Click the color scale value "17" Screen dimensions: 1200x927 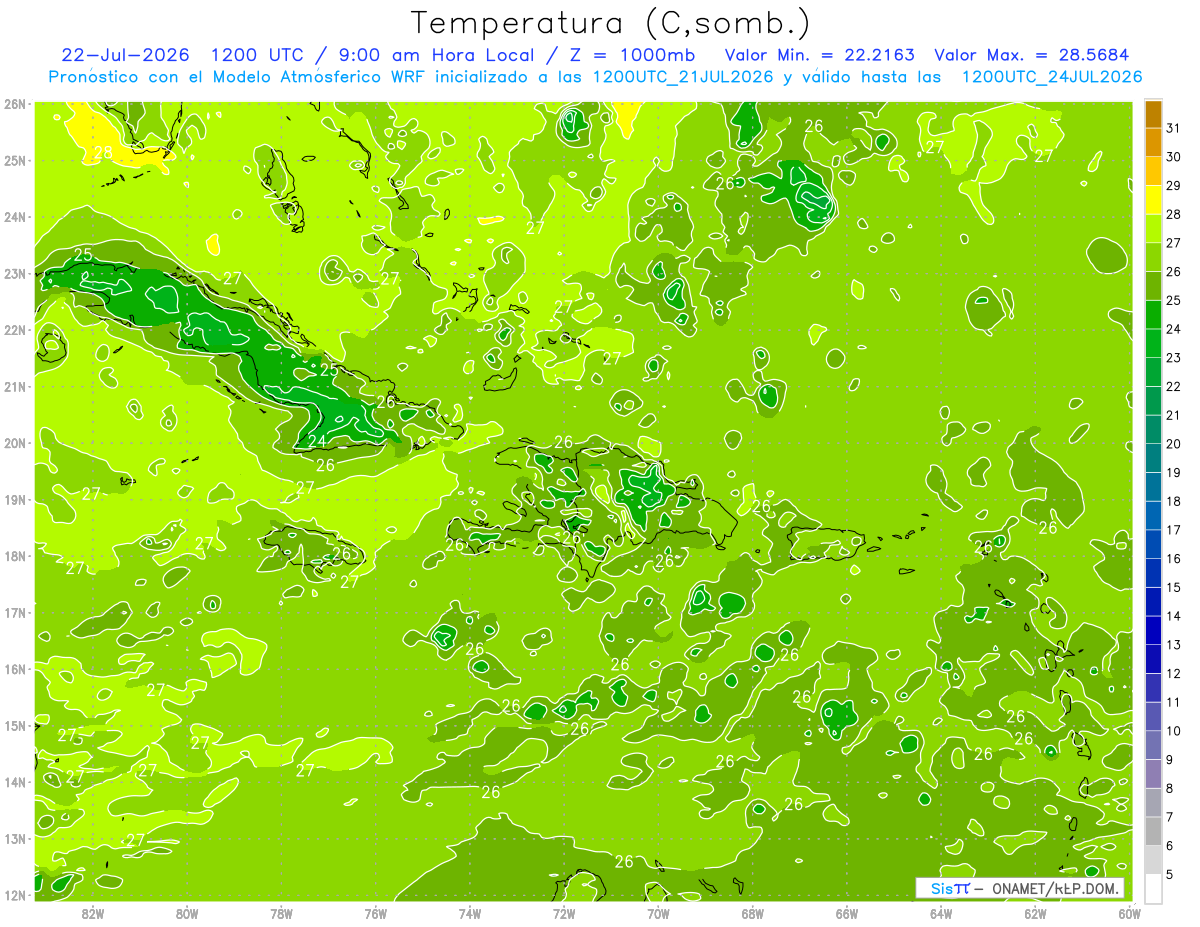1173,530
